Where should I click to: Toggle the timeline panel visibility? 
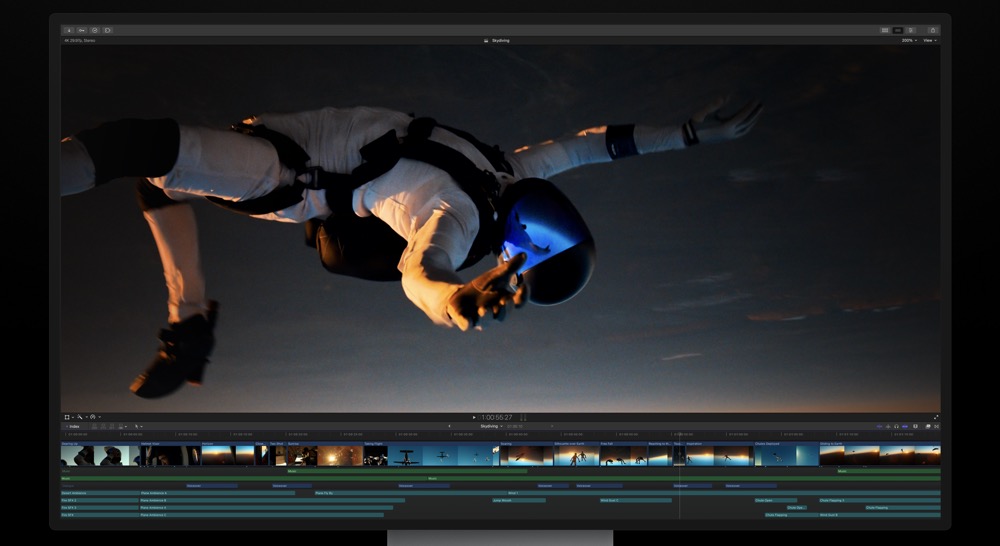[897, 30]
